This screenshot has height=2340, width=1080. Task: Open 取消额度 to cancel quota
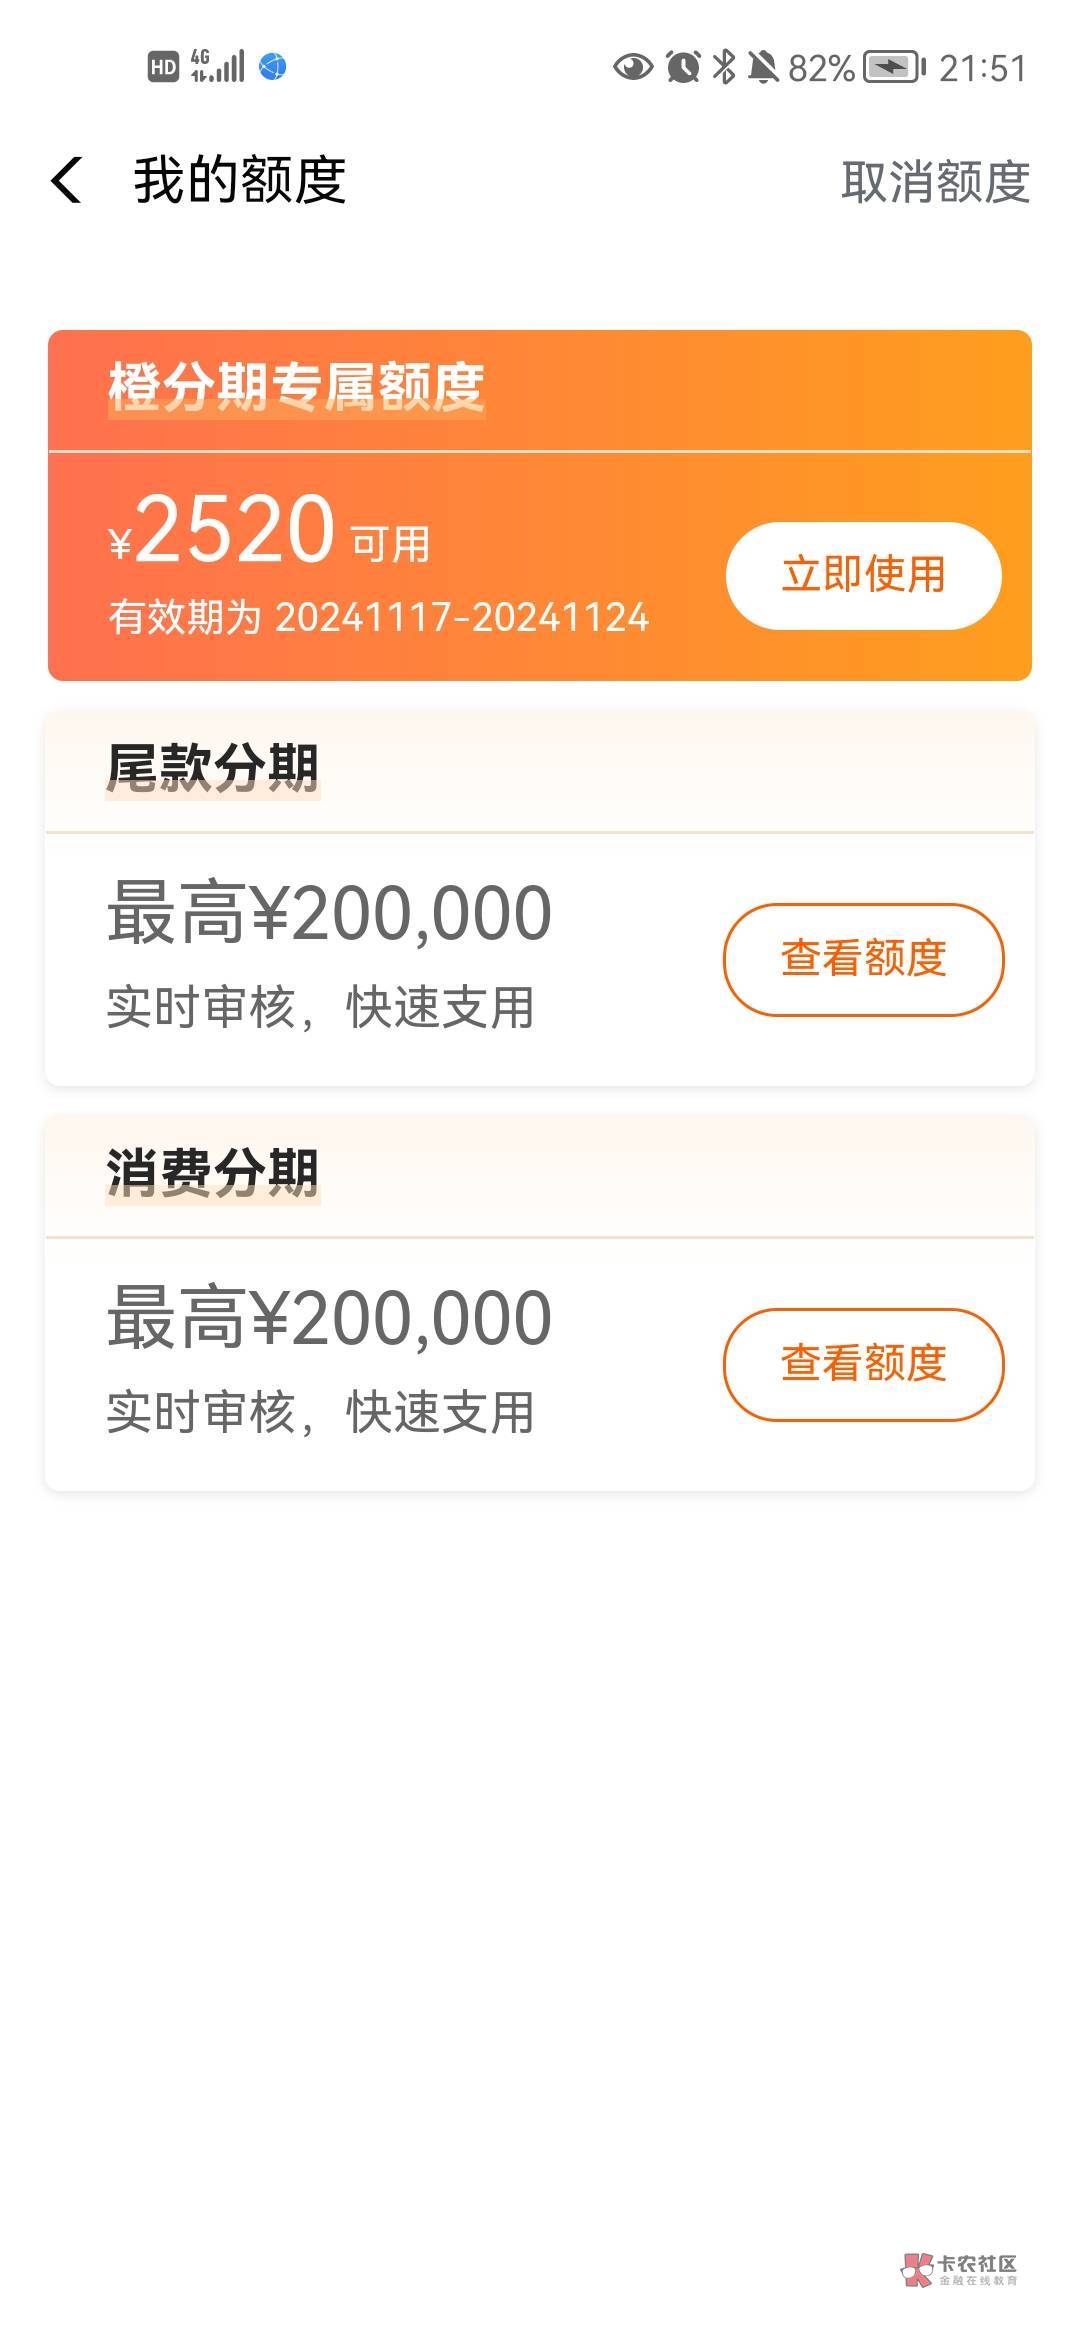coord(935,182)
